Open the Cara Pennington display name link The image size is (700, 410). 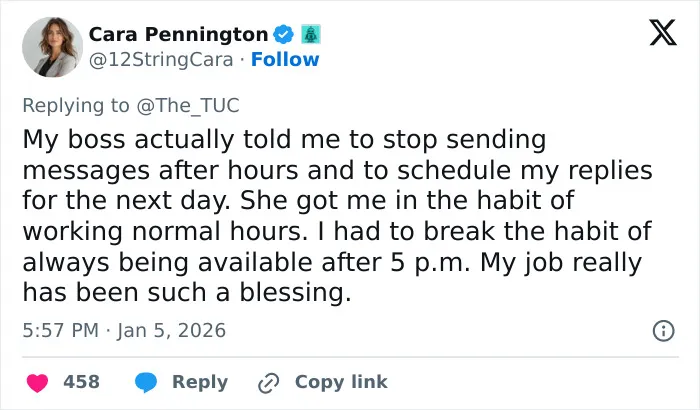point(178,34)
